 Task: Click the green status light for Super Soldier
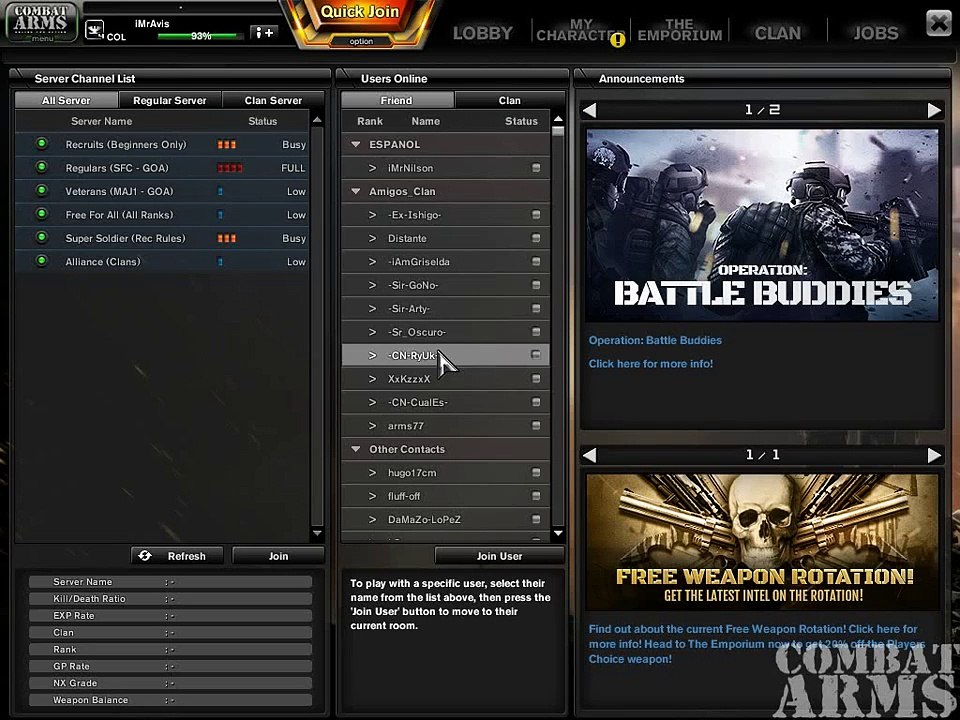pyautogui.click(x=42, y=237)
